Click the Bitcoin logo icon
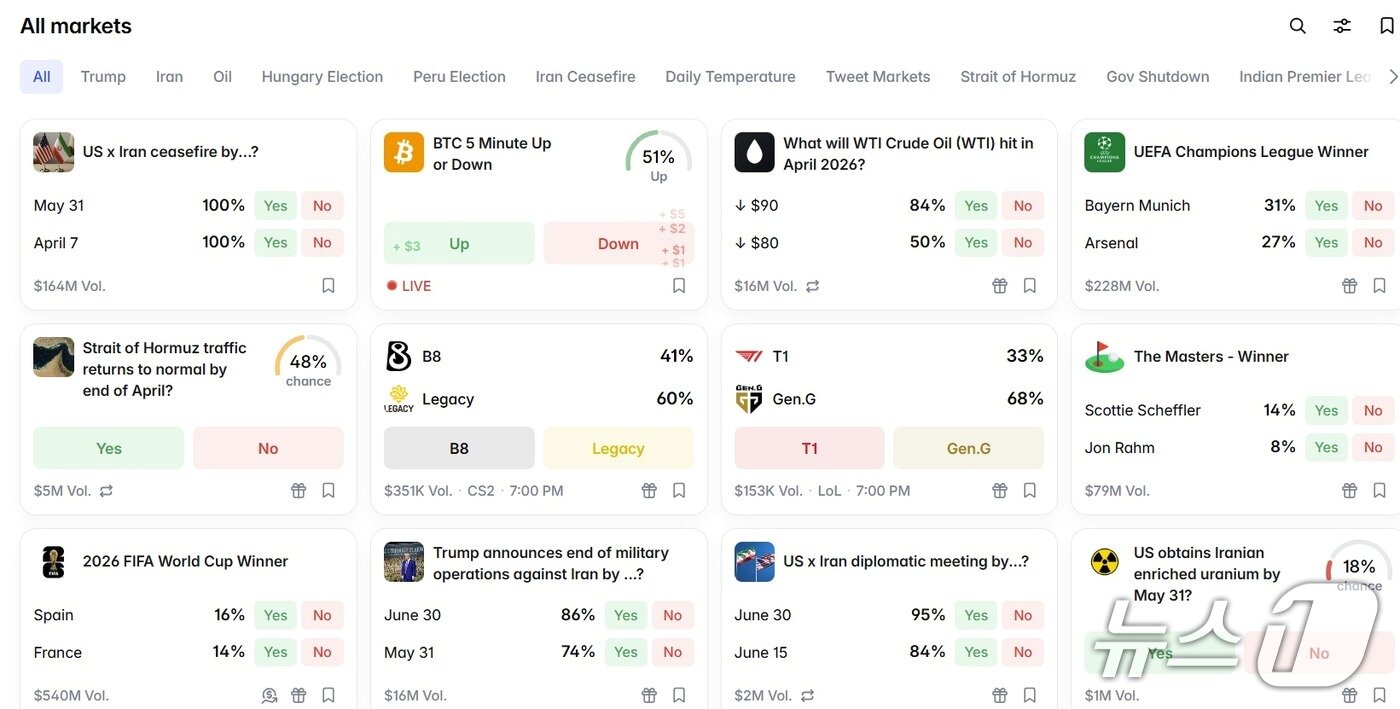1400x709 pixels. pos(404,153)
